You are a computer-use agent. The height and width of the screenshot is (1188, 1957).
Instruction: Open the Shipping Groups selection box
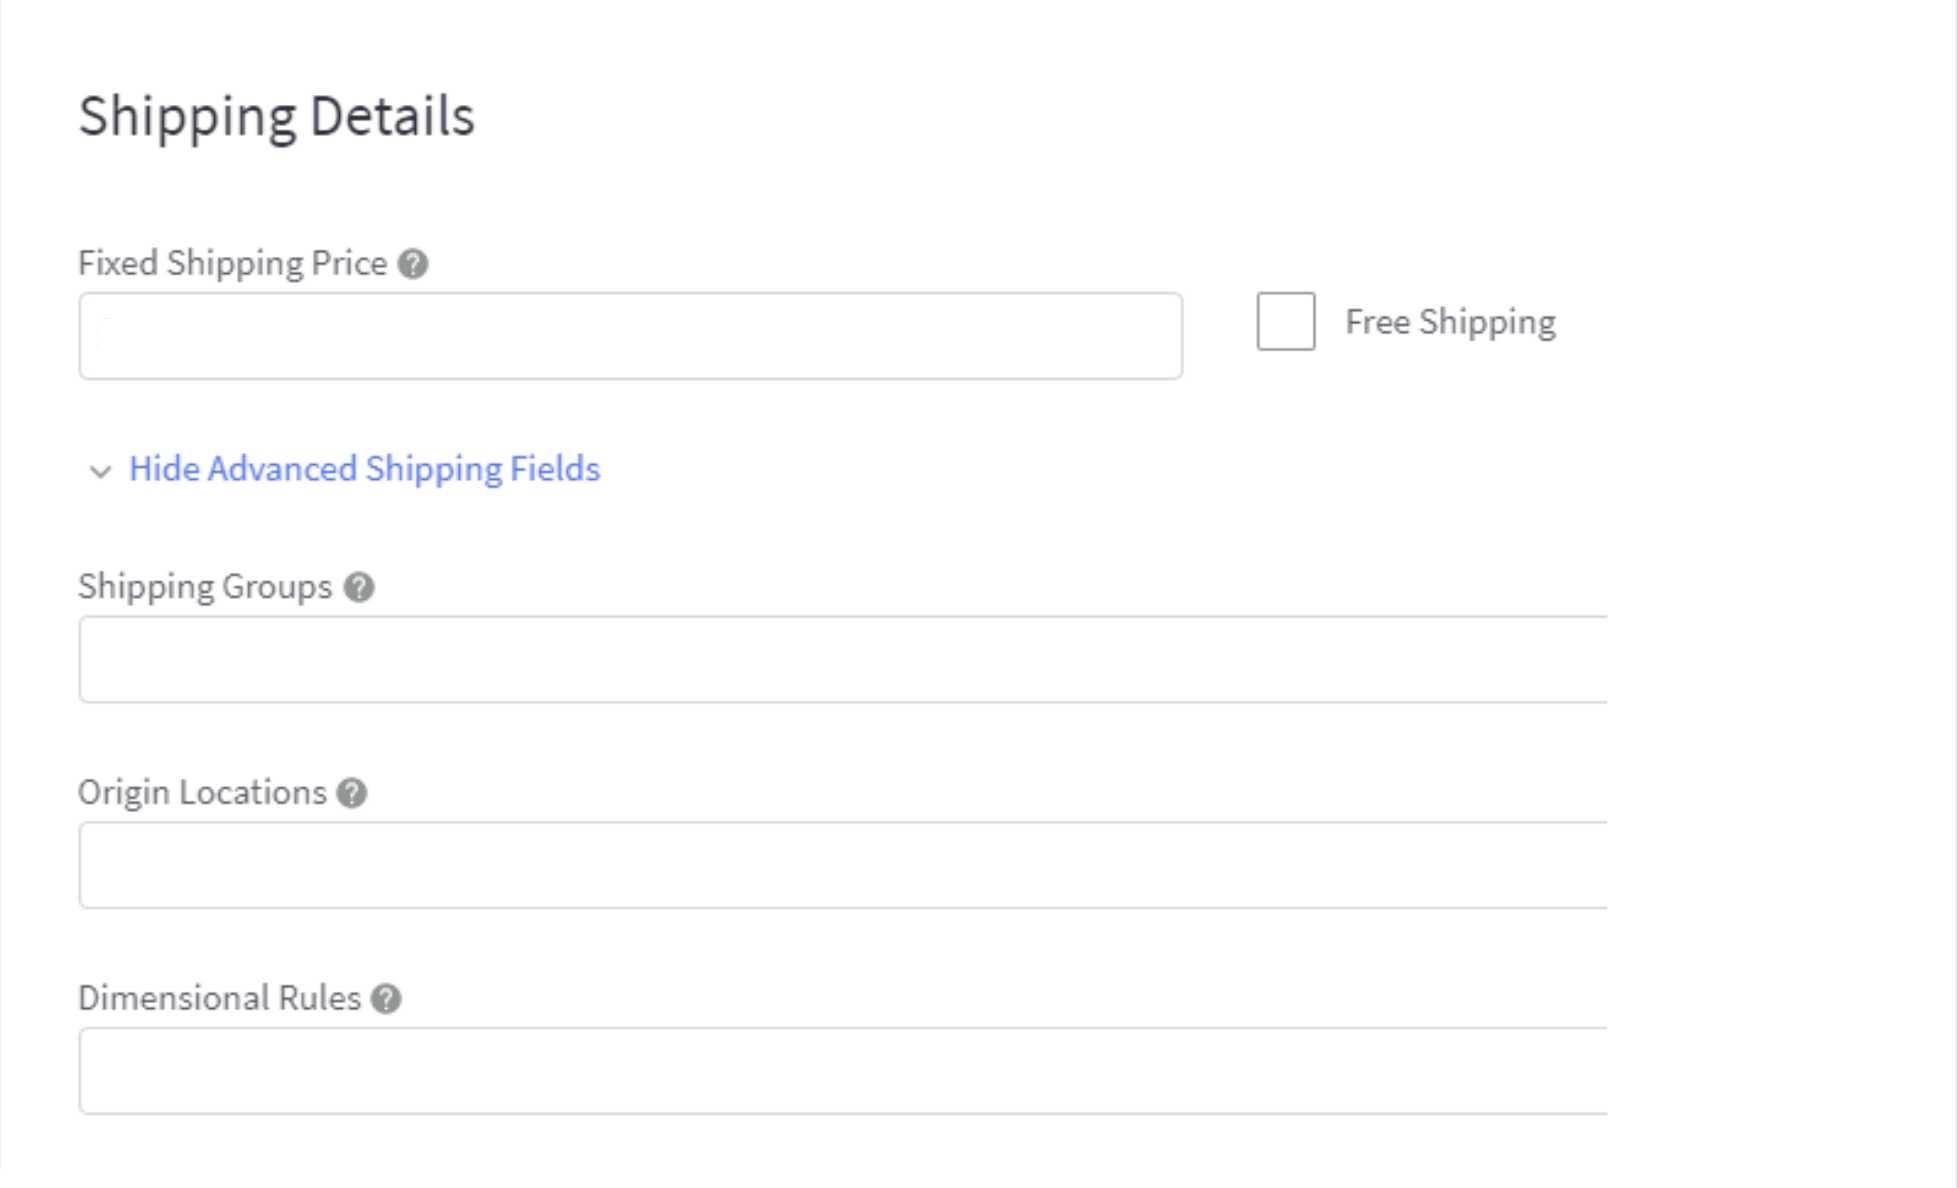[842, 659]
